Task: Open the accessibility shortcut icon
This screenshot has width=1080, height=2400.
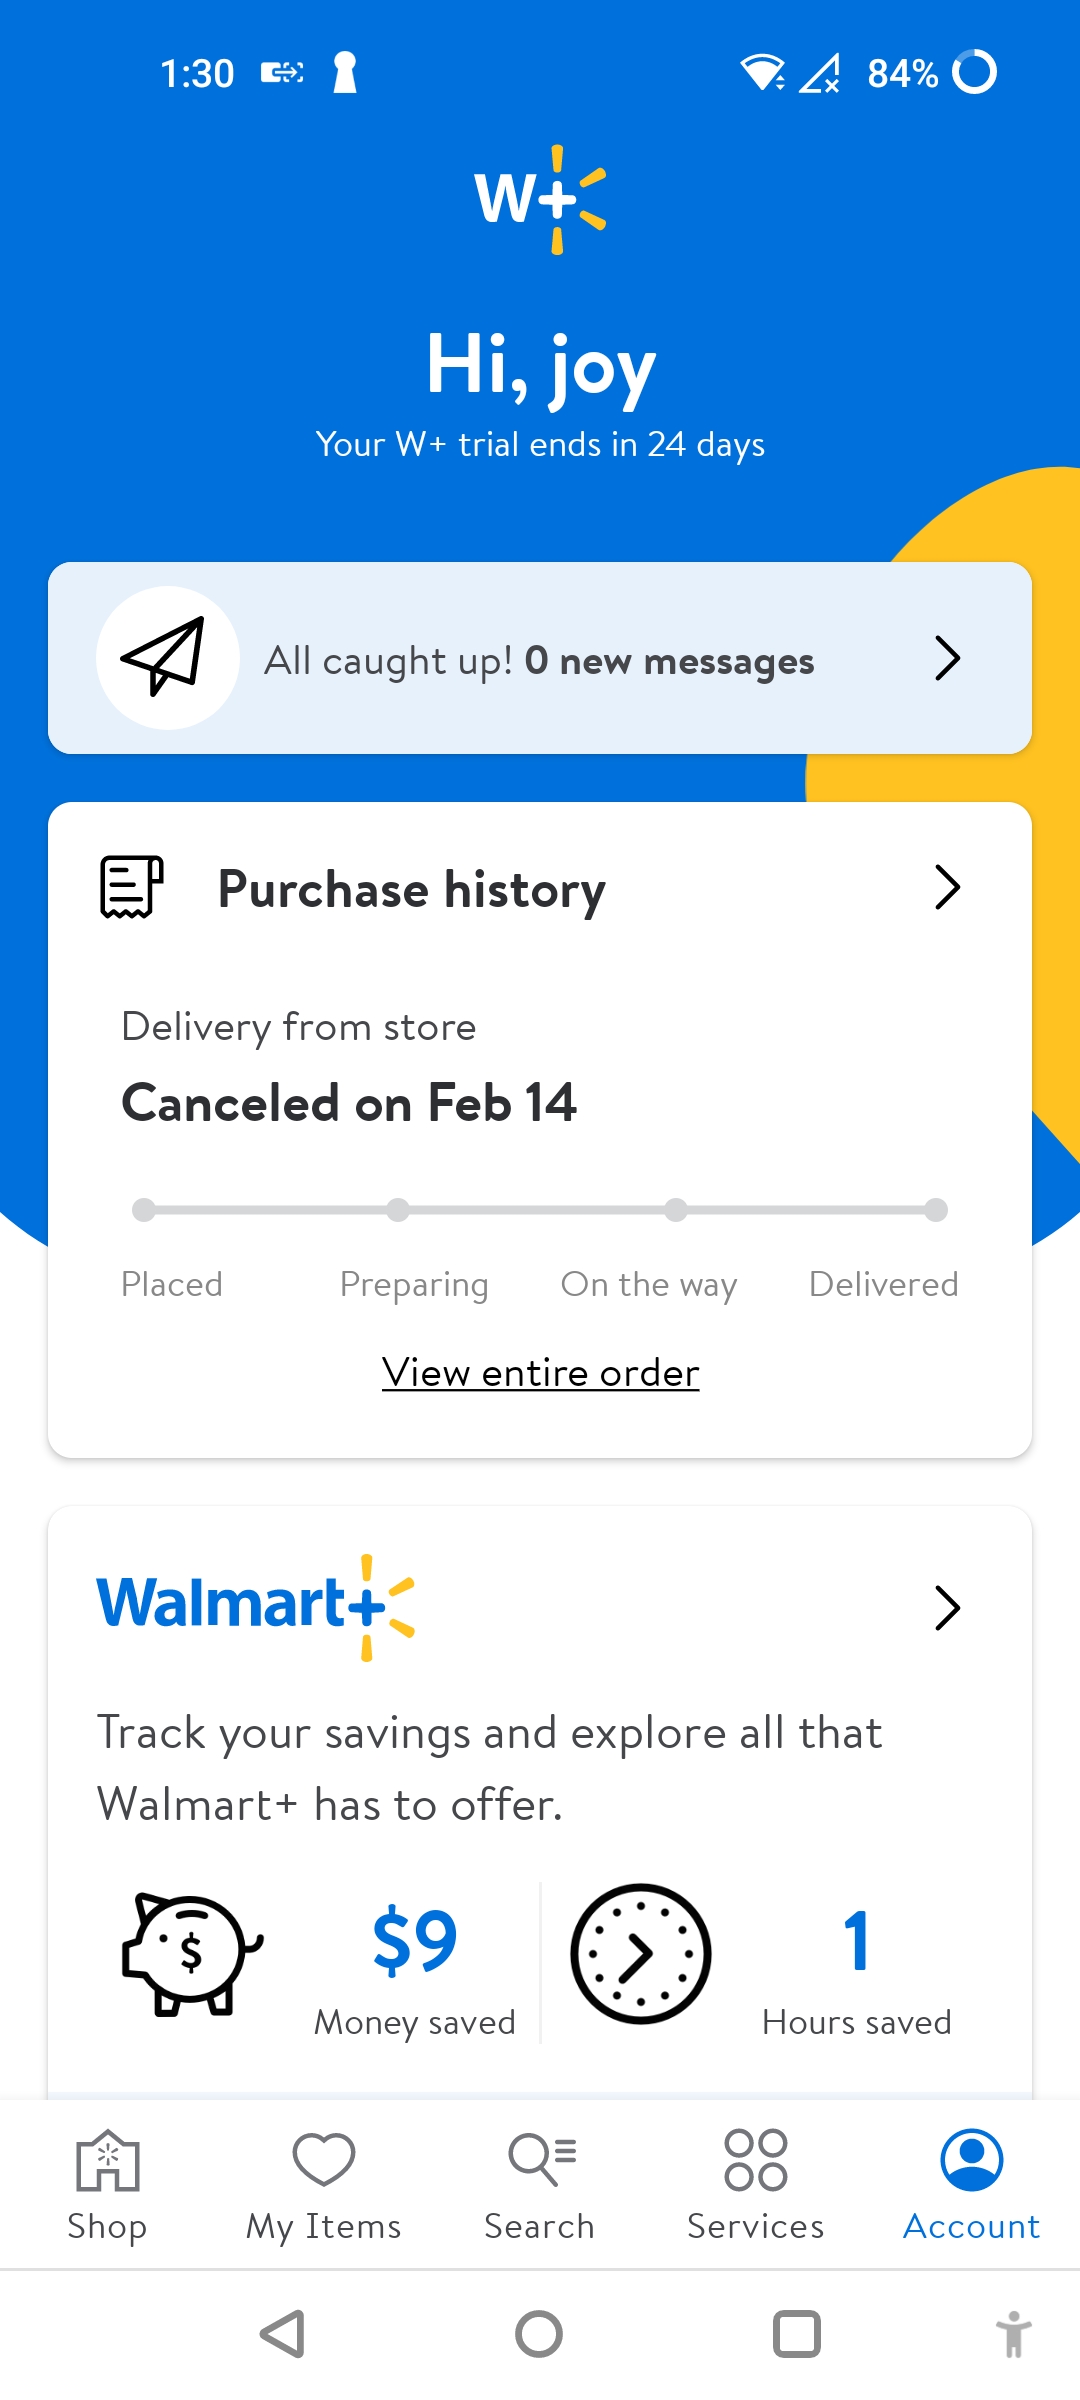Action: click(1012, 2334)
